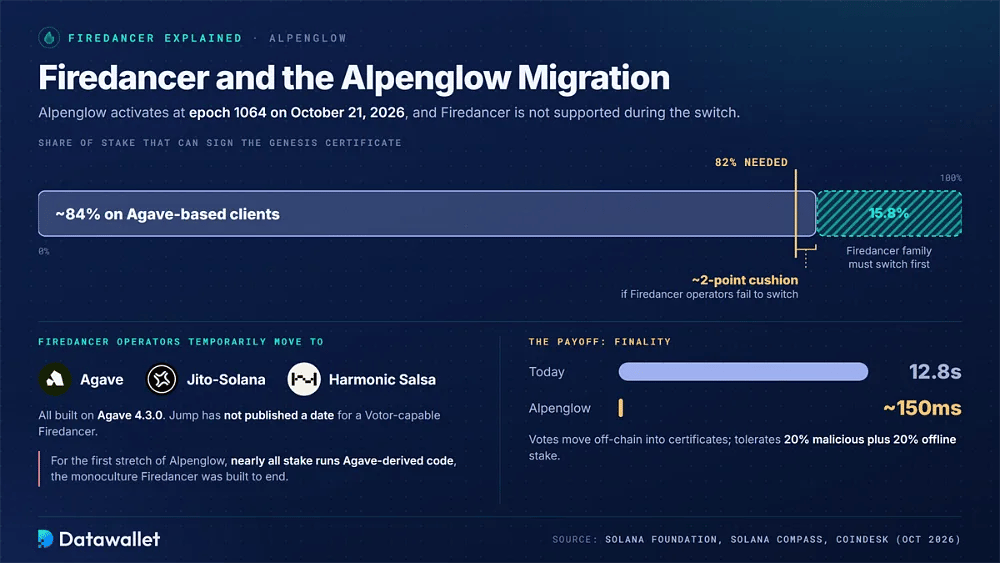Click the '0%' axis label

click(x=44, y=251)
